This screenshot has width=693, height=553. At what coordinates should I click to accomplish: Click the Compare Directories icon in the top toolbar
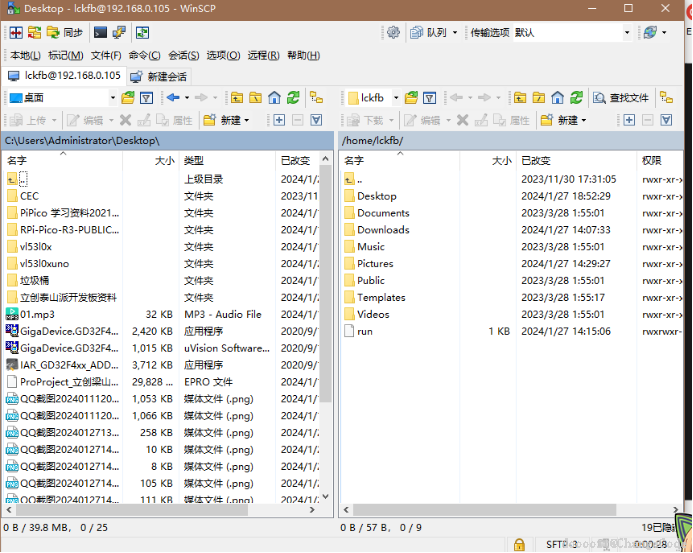click(16, 33)
